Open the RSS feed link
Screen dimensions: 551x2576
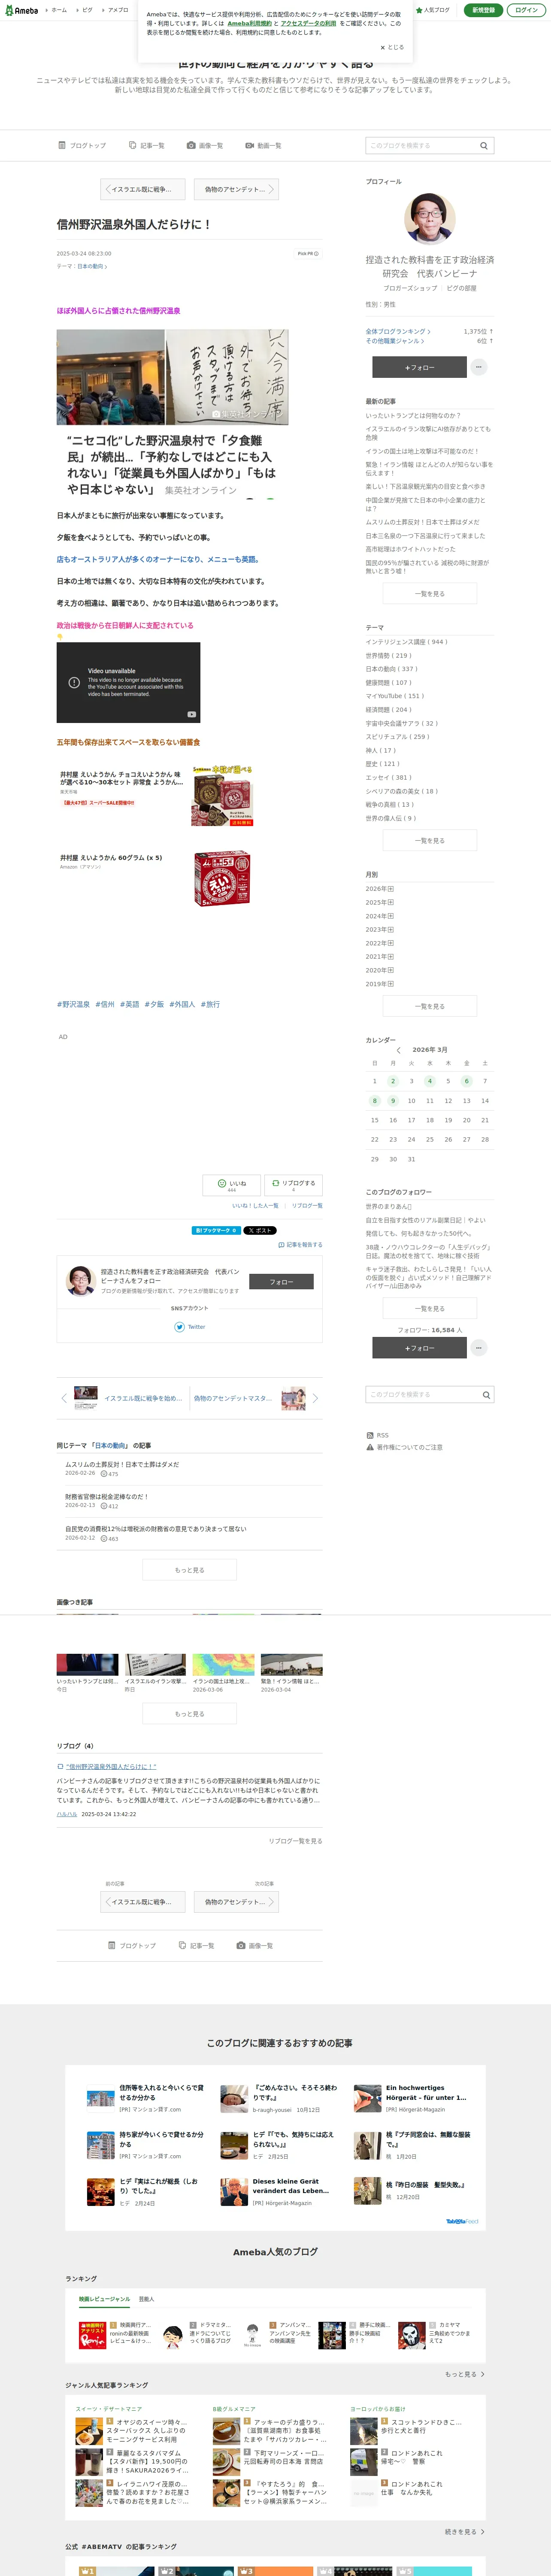(x=378, y=1435)
